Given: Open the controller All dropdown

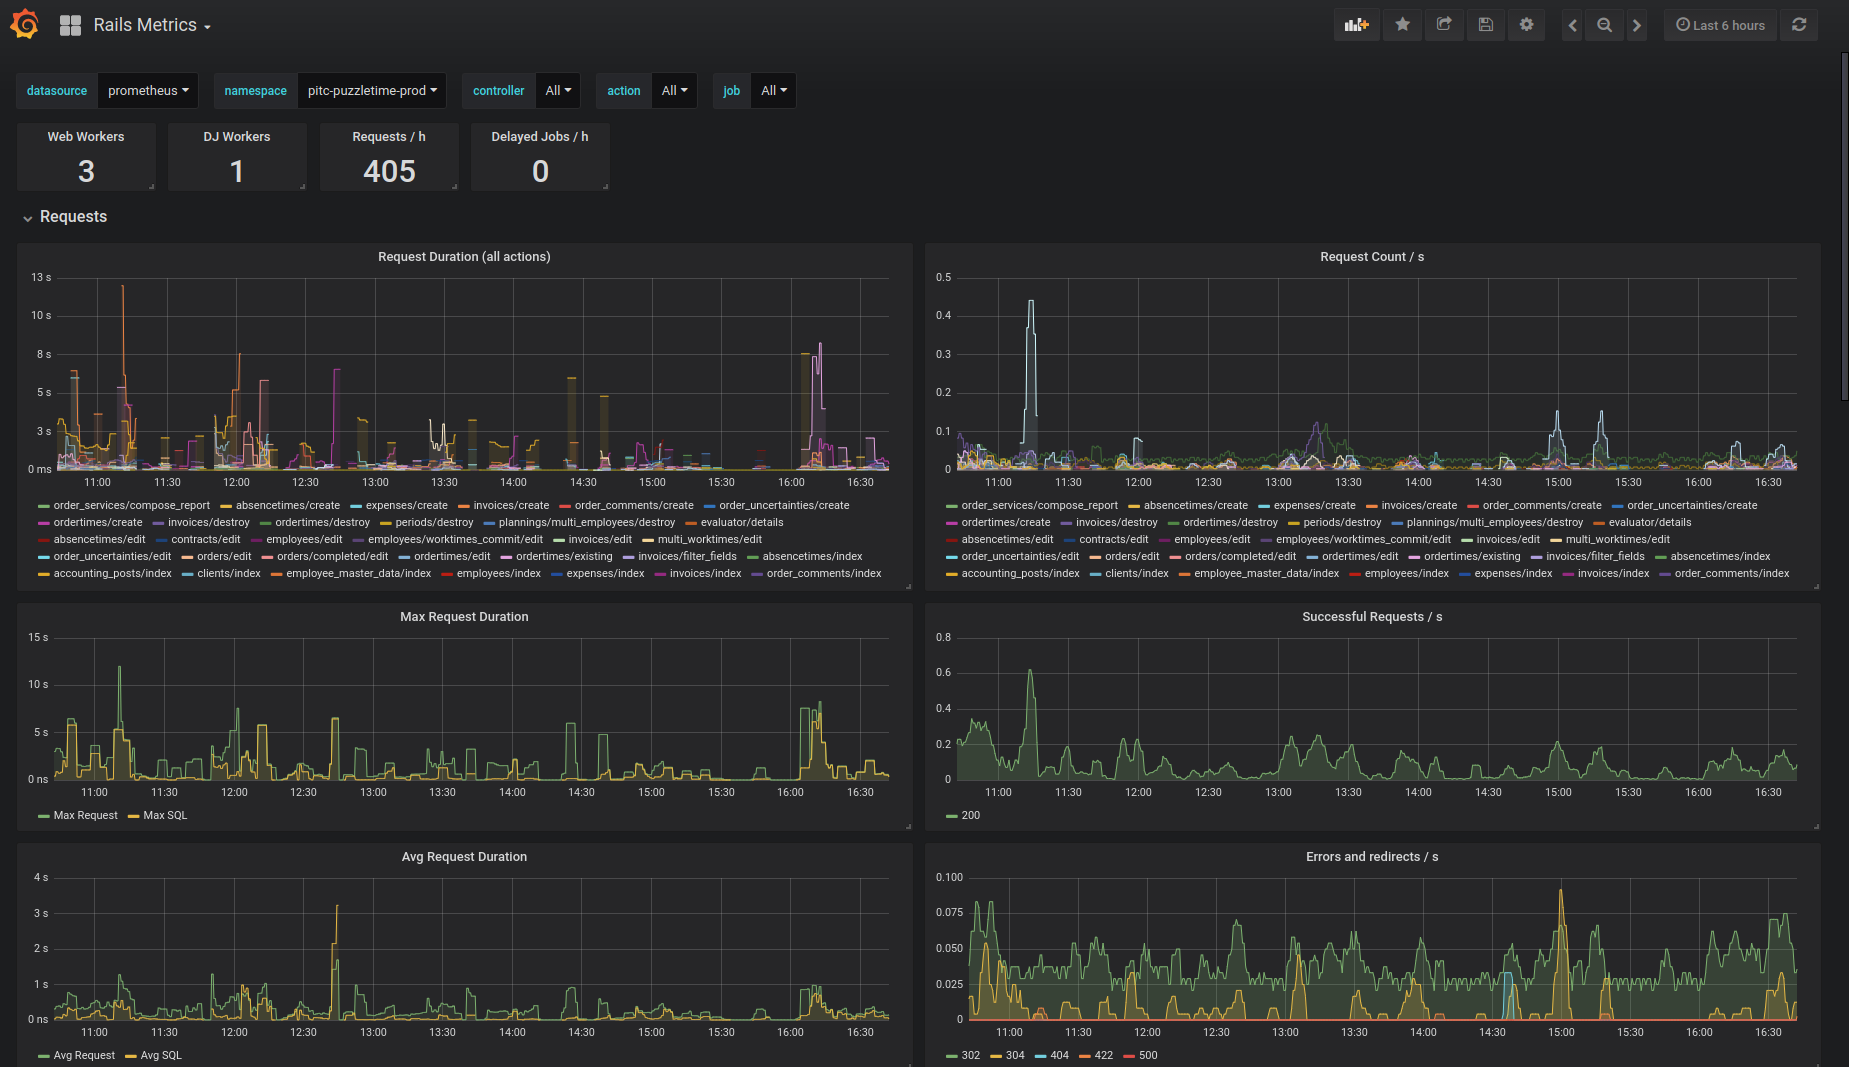Looking at the screenshot, I should click(558, 90).
